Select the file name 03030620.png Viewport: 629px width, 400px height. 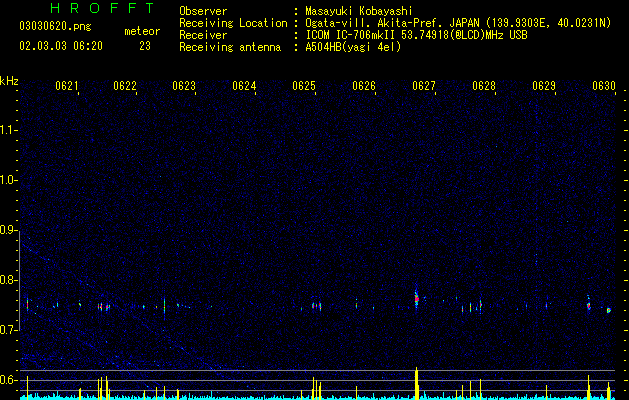click(55, 27)
